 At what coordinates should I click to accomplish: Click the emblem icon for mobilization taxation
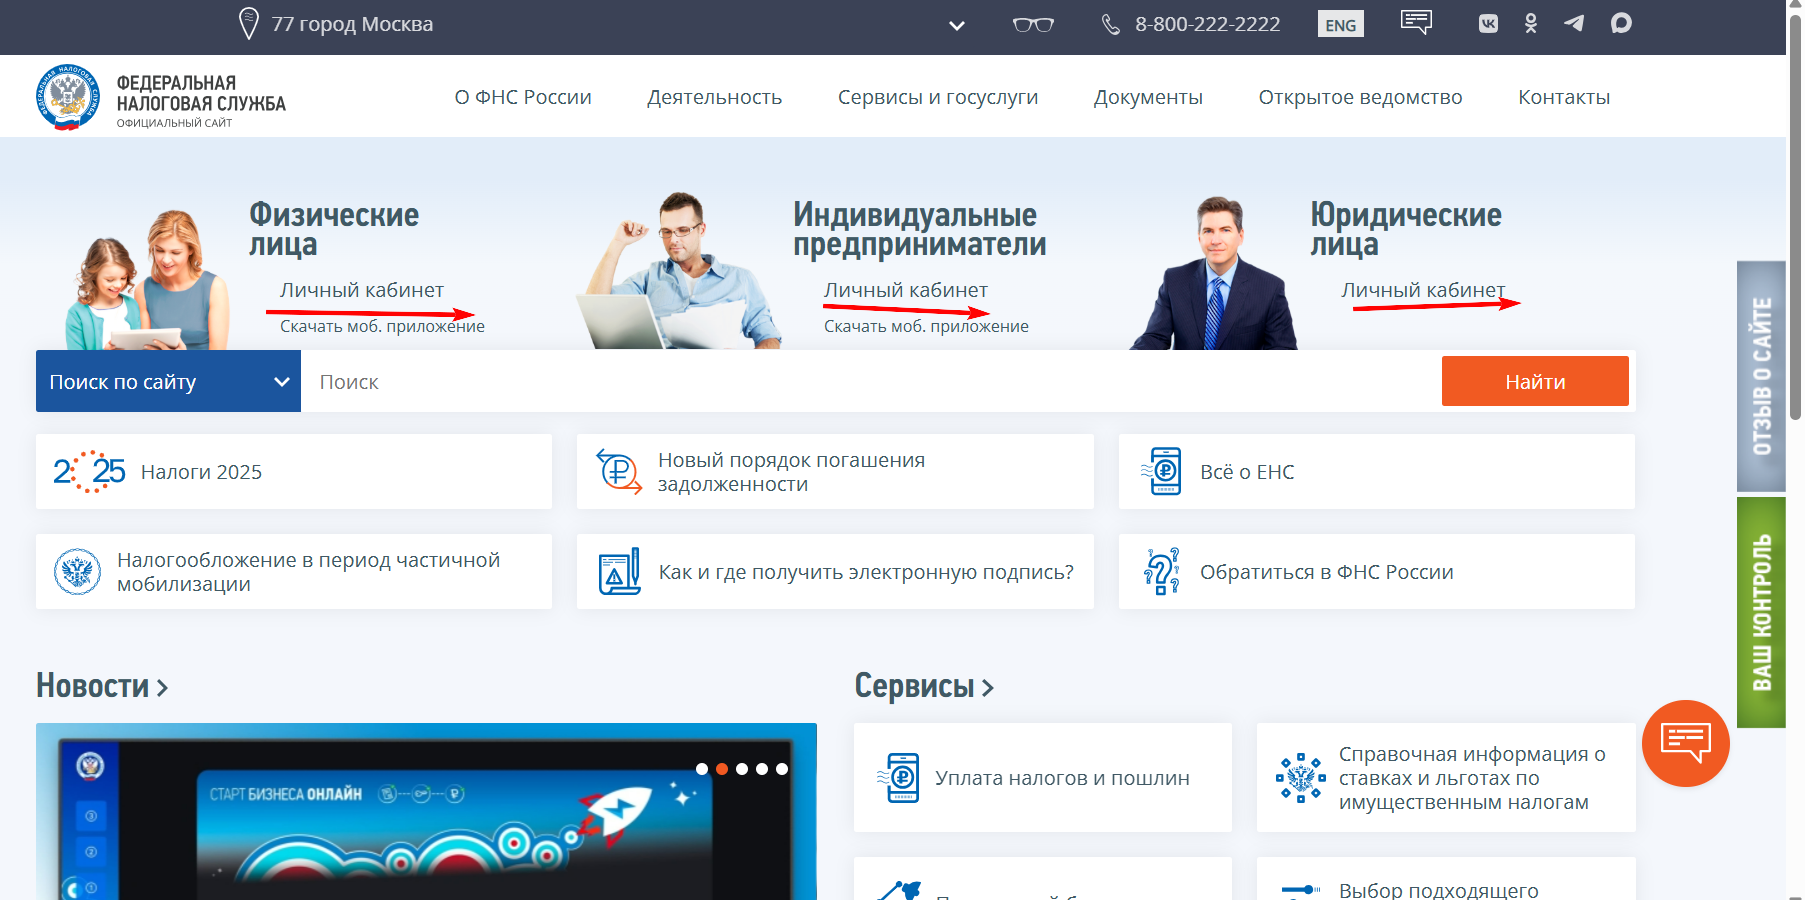pos(77,572)
